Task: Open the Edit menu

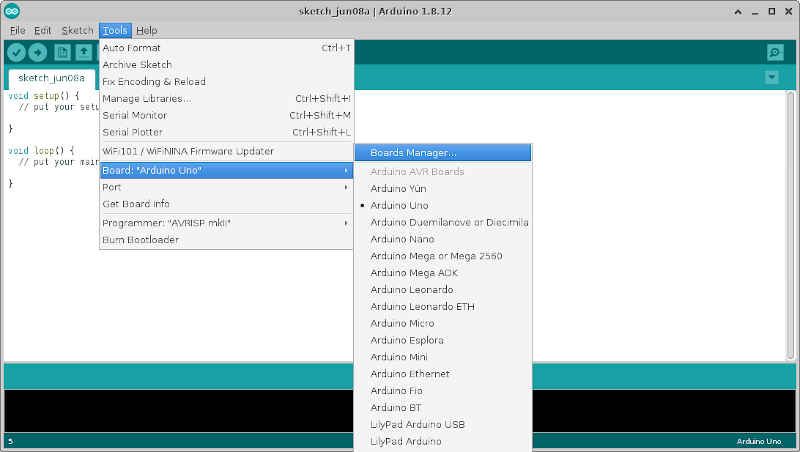Action: click(42, 31)
